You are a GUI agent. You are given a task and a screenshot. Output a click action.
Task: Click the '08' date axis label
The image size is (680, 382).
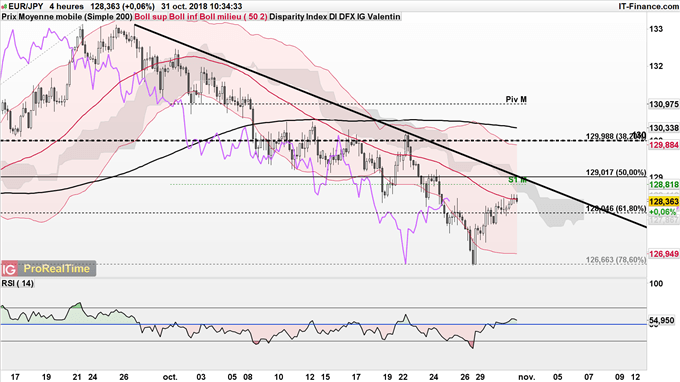pos(248,377)
